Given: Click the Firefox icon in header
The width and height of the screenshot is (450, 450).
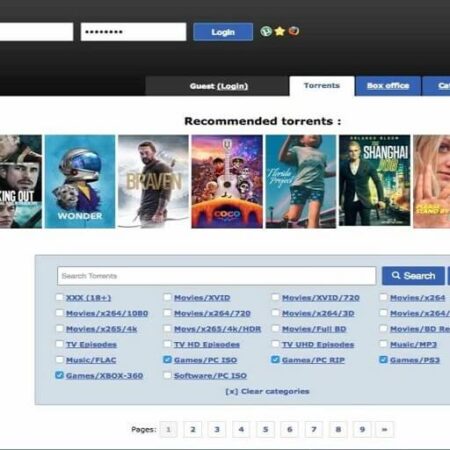Looking at the screenshot, I should 294,31.
